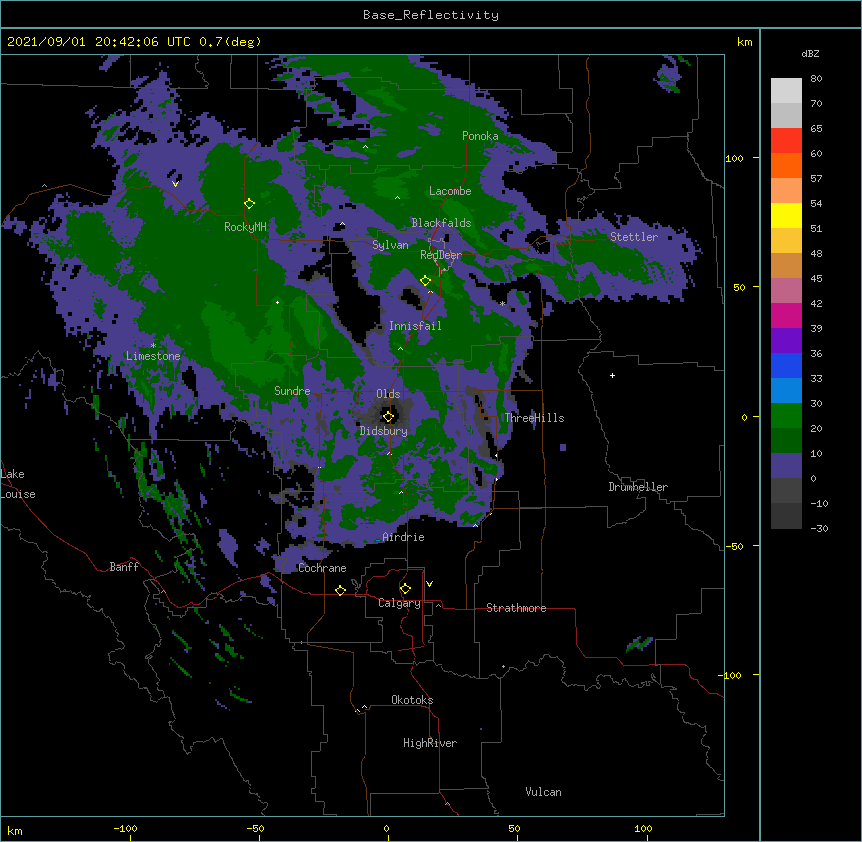
Task: Click the legend value -30
Action: [x=819, y=529]
